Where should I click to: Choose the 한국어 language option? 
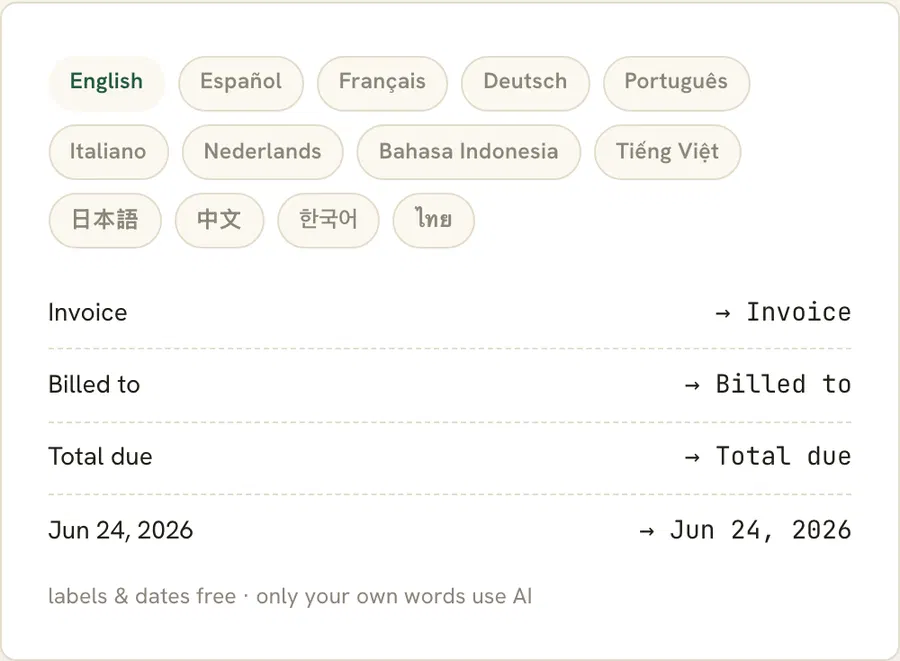328,220
